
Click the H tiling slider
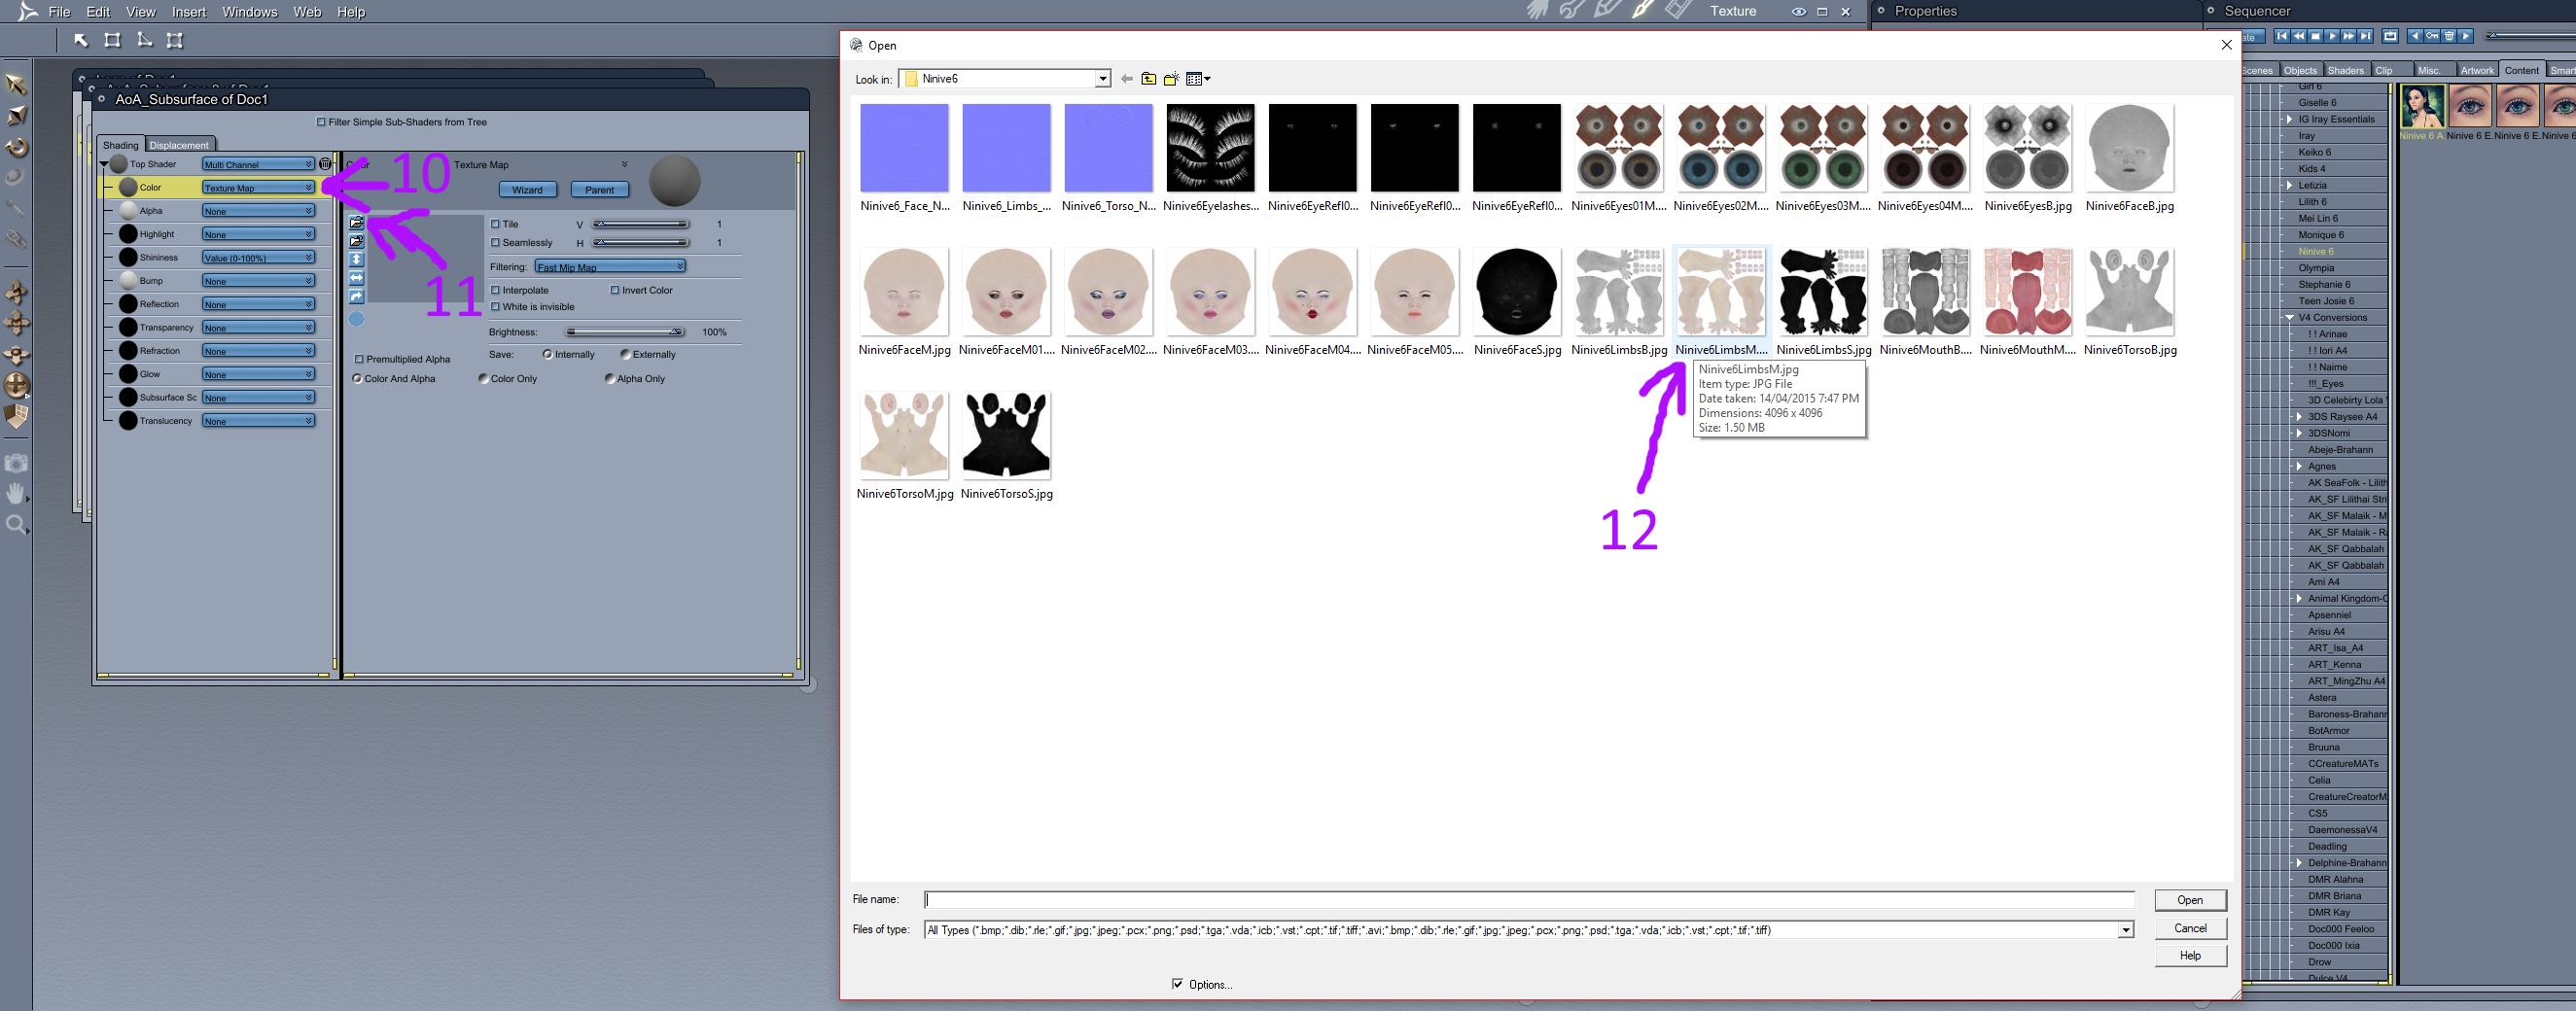pyautogui.click(x=640, y=242)
